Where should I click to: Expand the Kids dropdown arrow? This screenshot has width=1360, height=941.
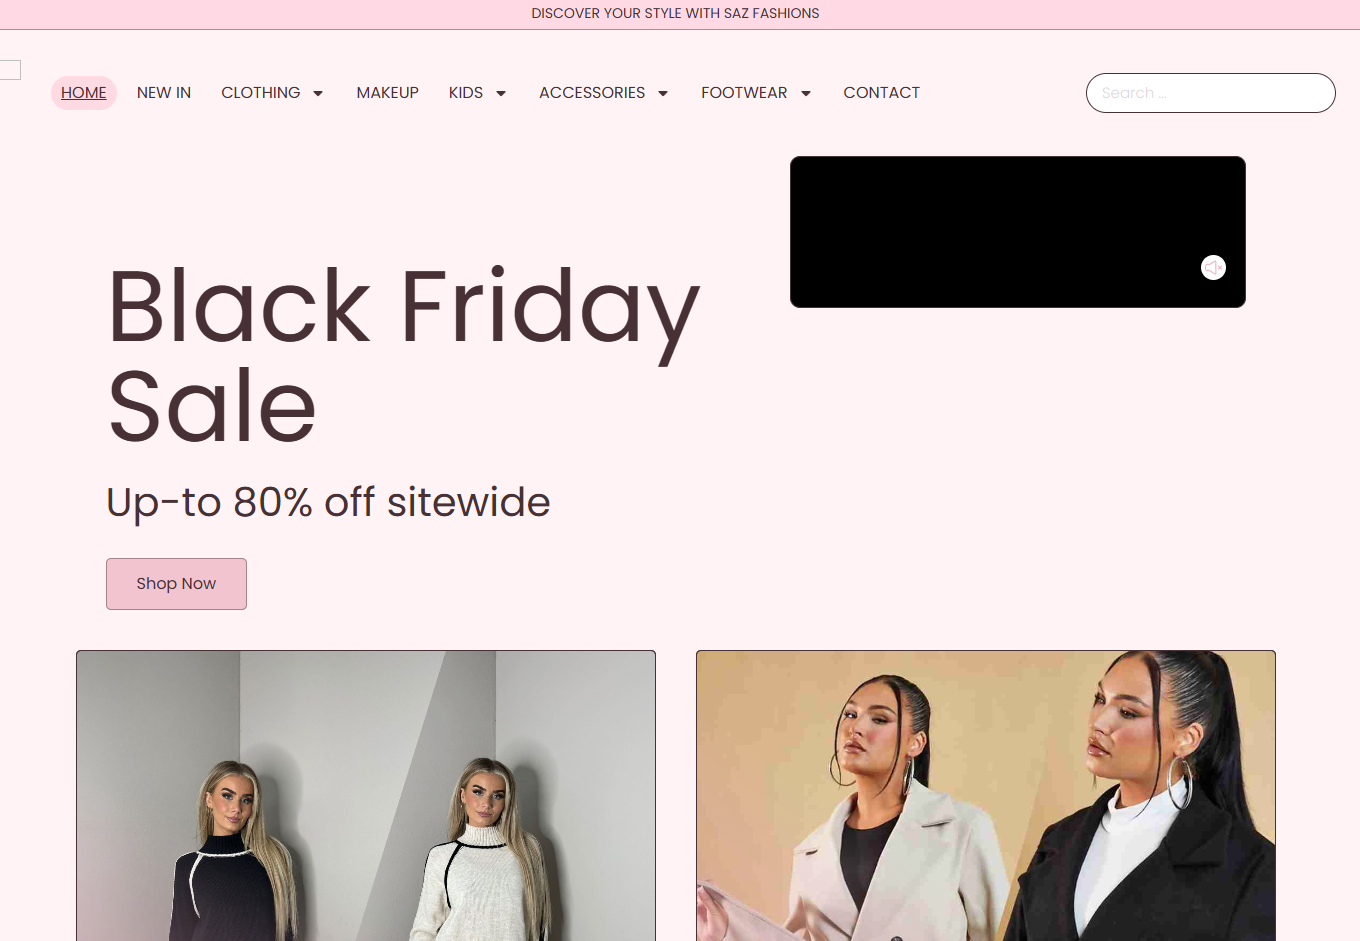pyautogui.click(x=501, y=93)
